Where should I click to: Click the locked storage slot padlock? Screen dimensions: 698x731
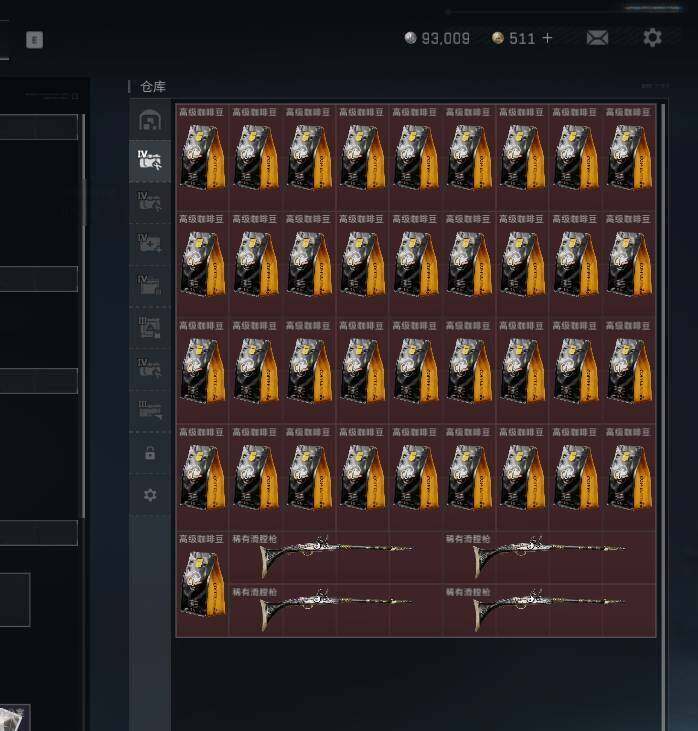coord(150,453)
